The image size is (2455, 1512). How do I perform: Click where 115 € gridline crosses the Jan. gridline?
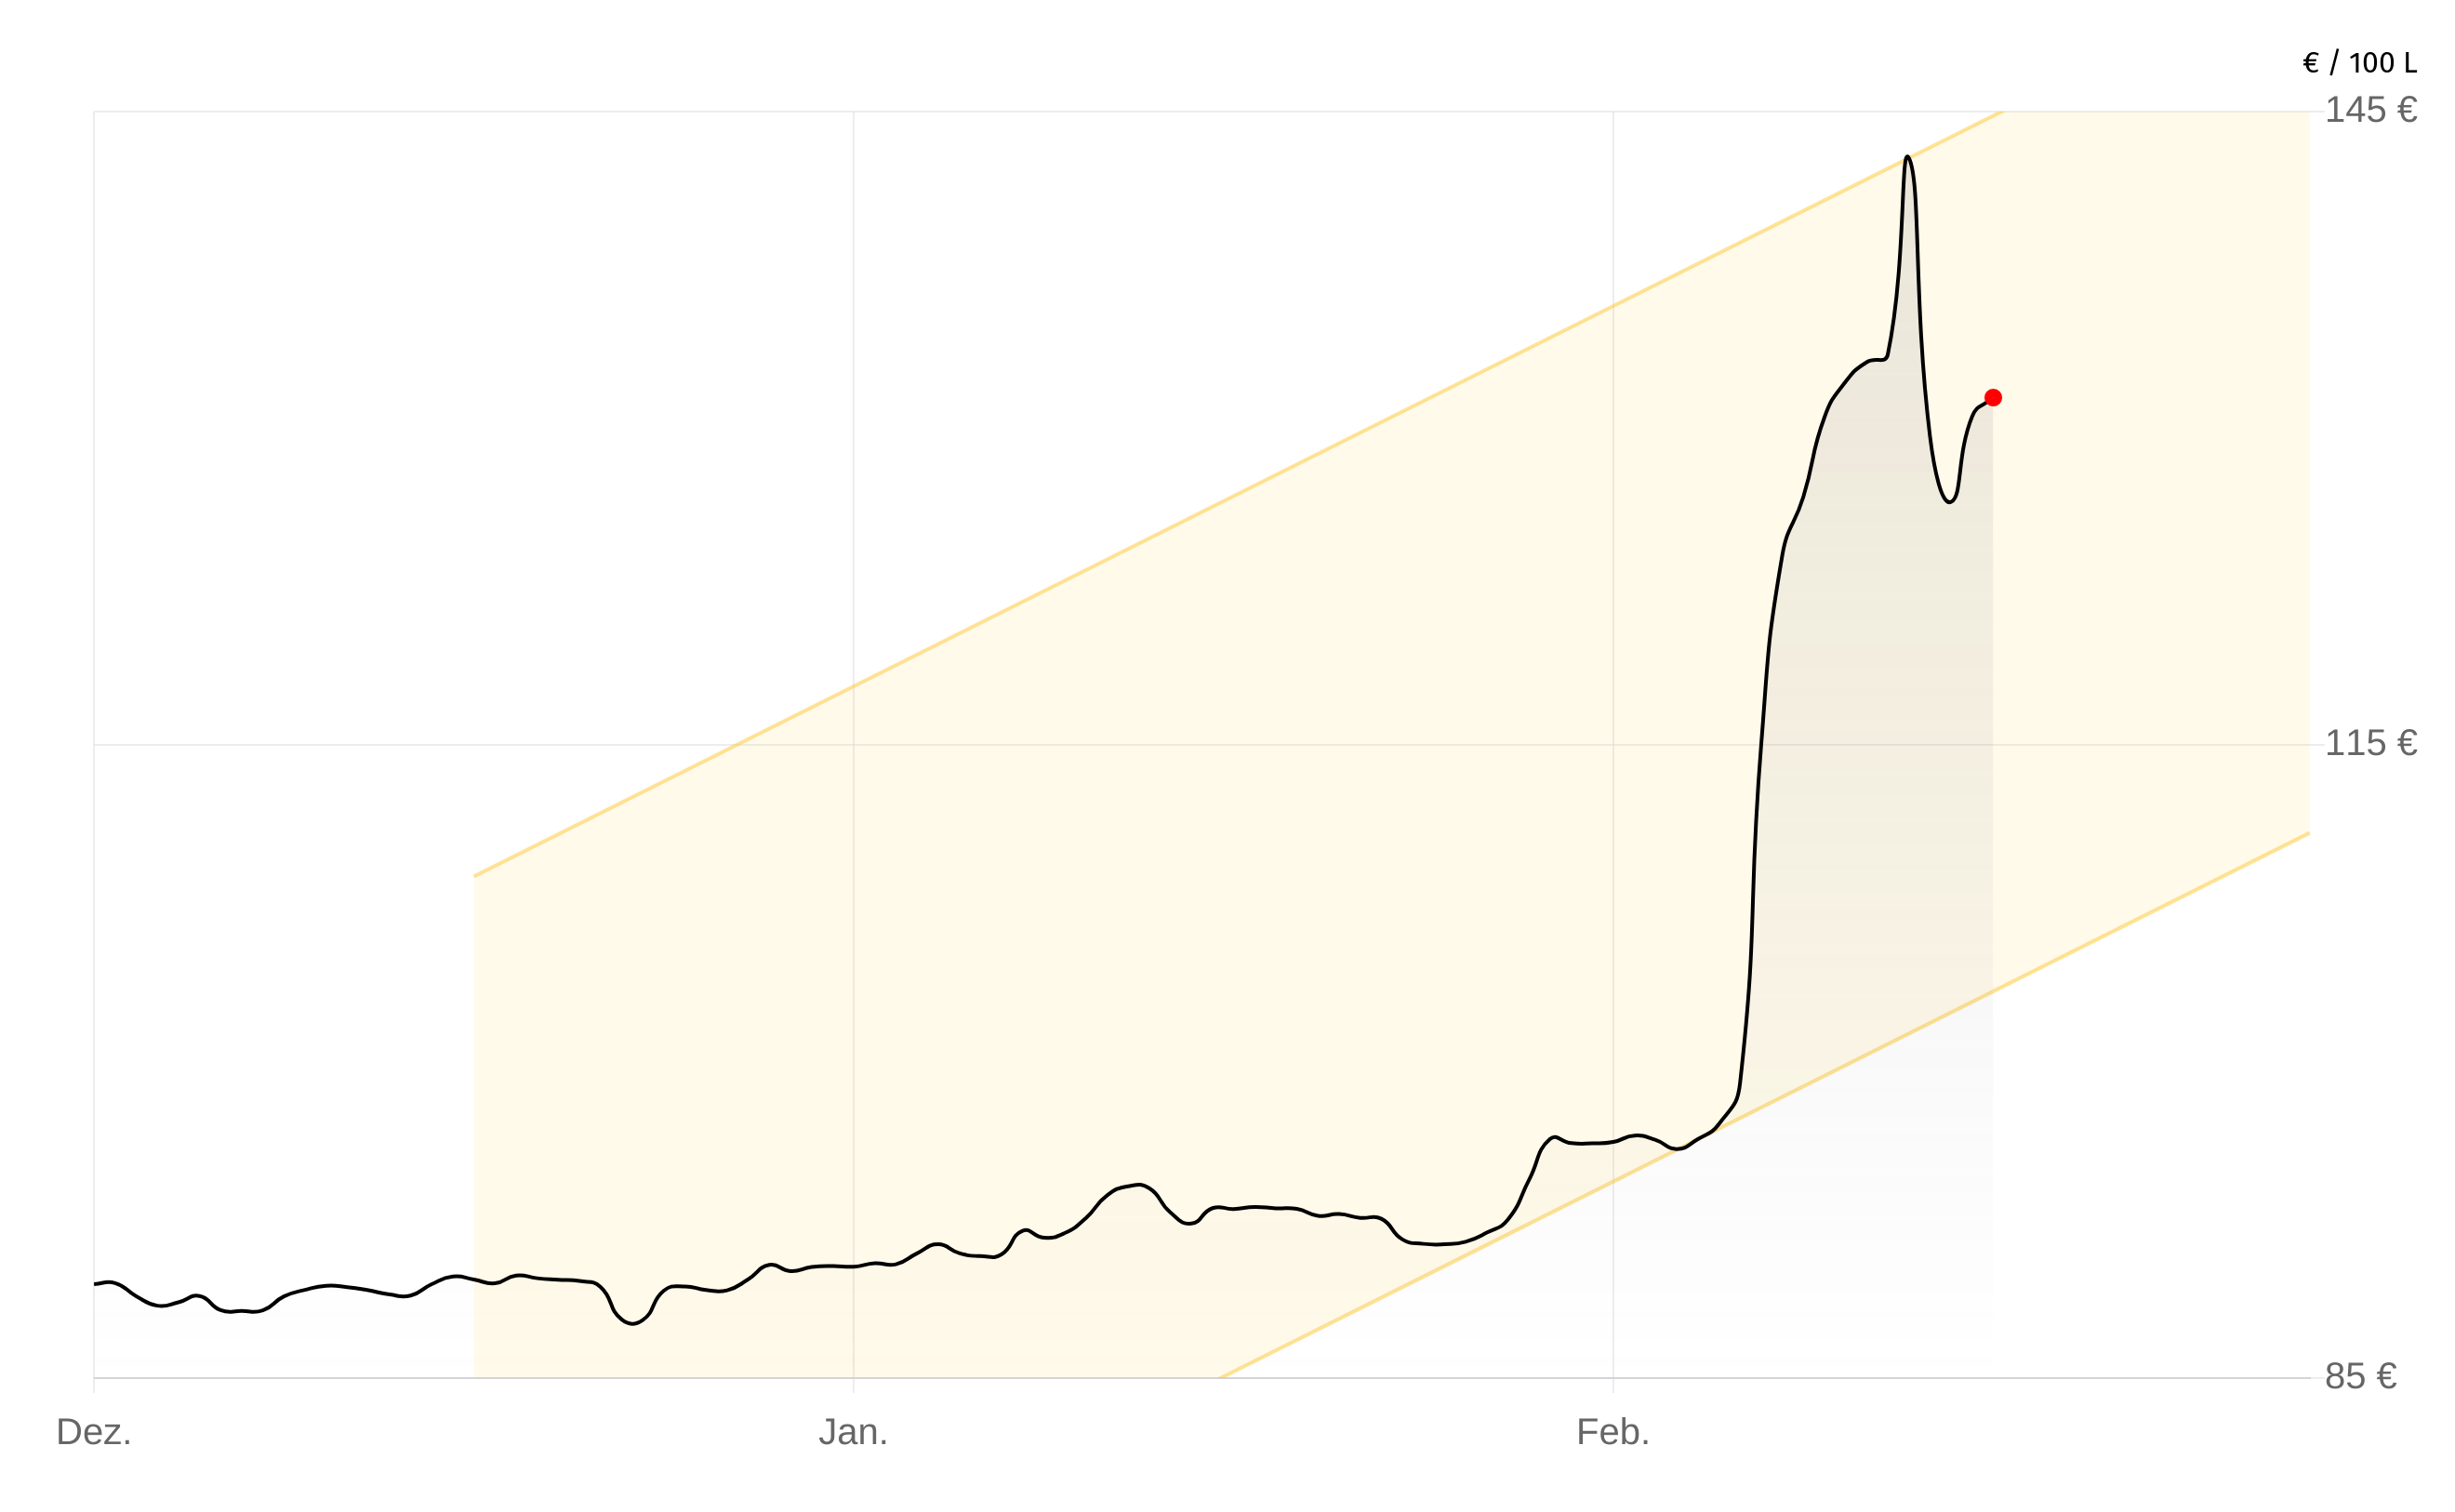(853, 745)
